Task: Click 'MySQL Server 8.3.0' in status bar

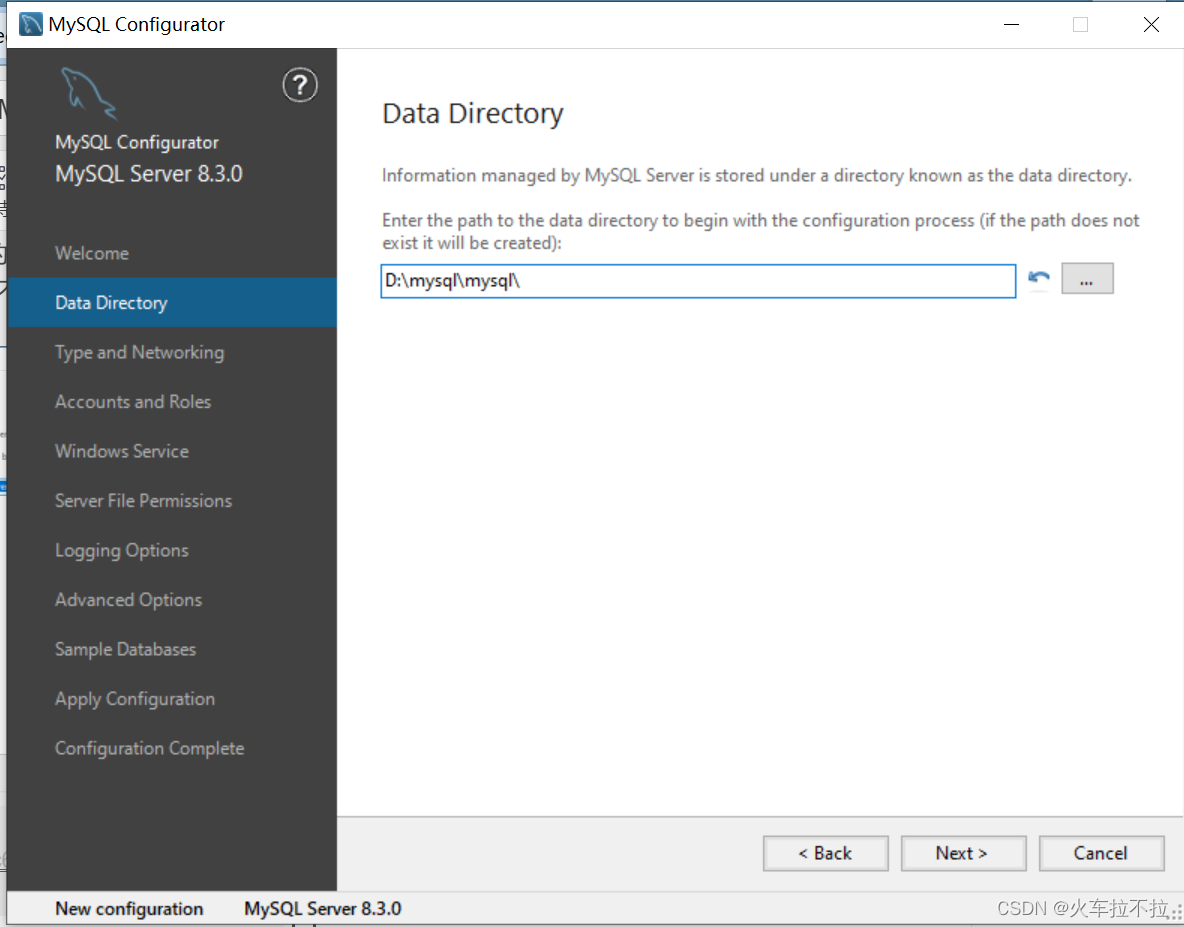Action: (x=322, y=909)
